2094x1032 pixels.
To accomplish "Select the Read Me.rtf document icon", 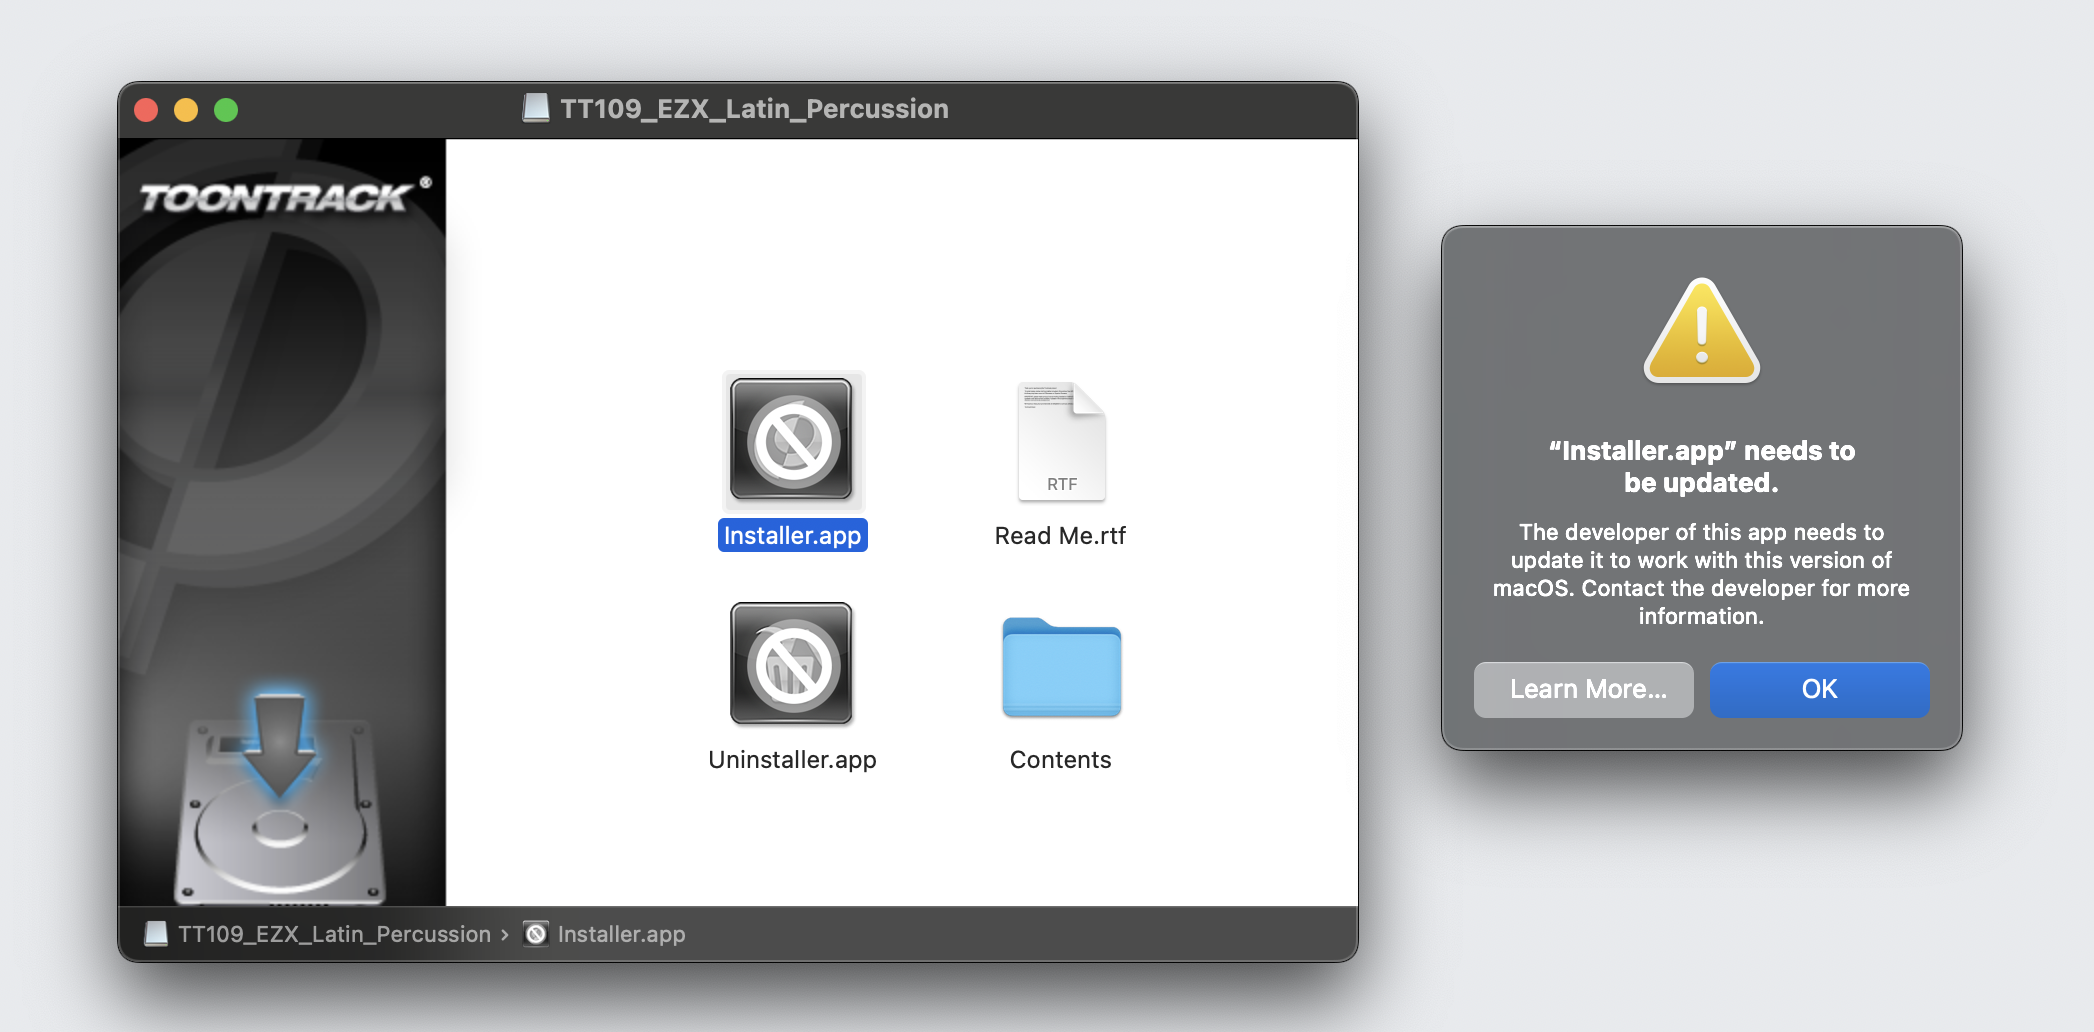I will 1061,441.
